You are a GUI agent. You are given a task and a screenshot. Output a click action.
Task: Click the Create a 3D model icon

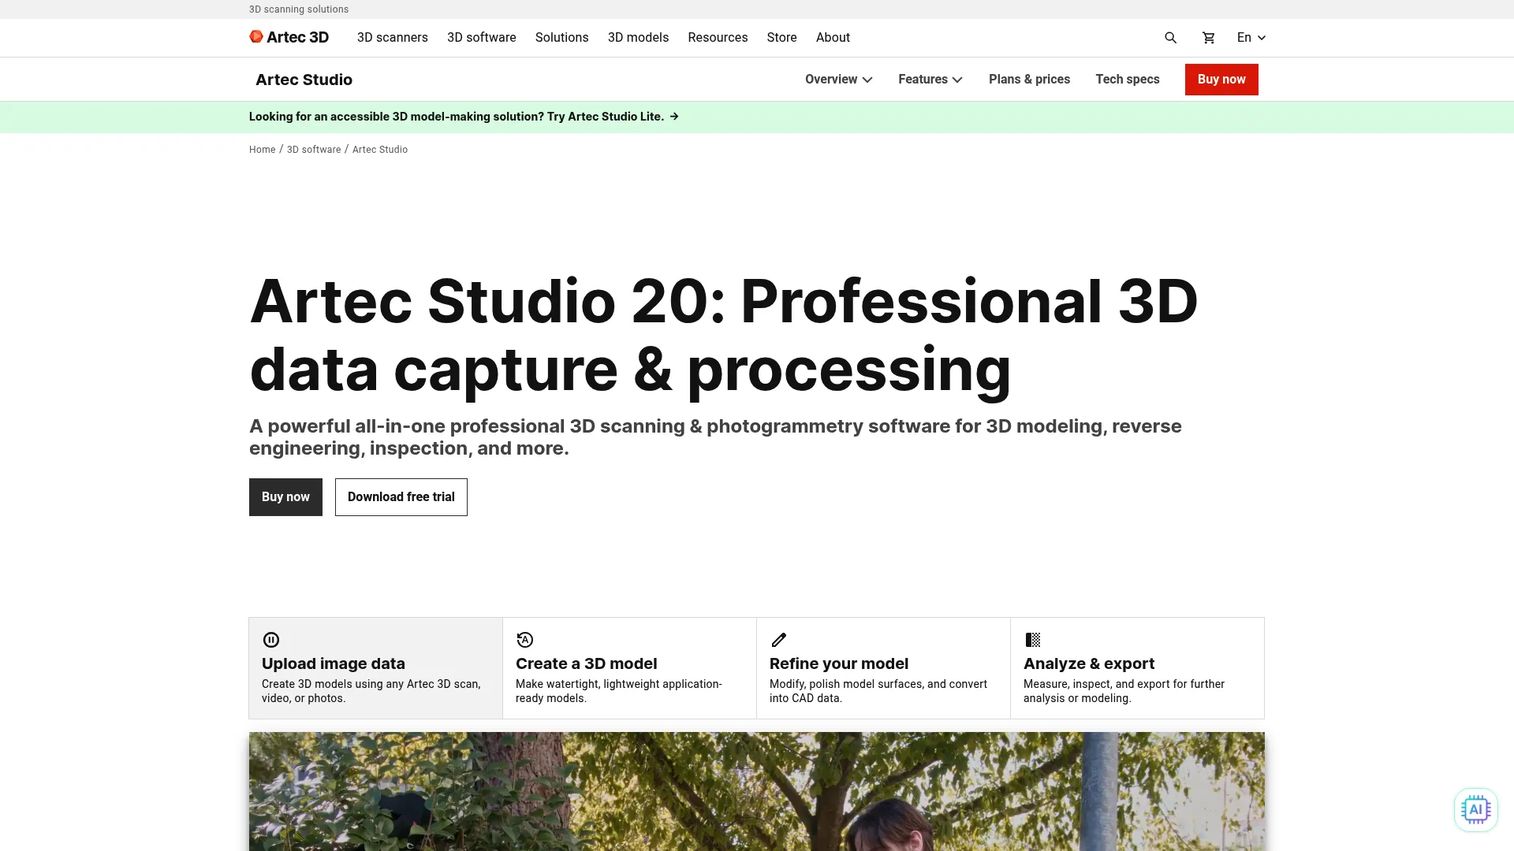tap(525, 640)
